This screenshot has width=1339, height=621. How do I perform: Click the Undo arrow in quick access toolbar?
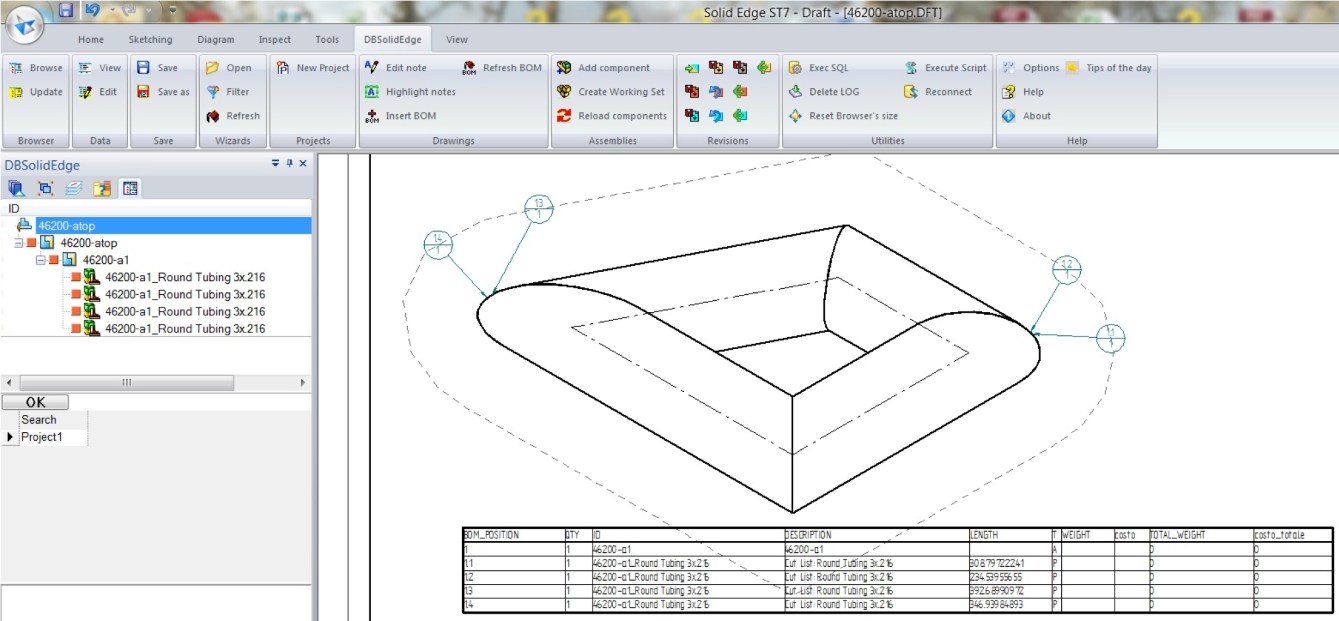[x=93, y=11]
